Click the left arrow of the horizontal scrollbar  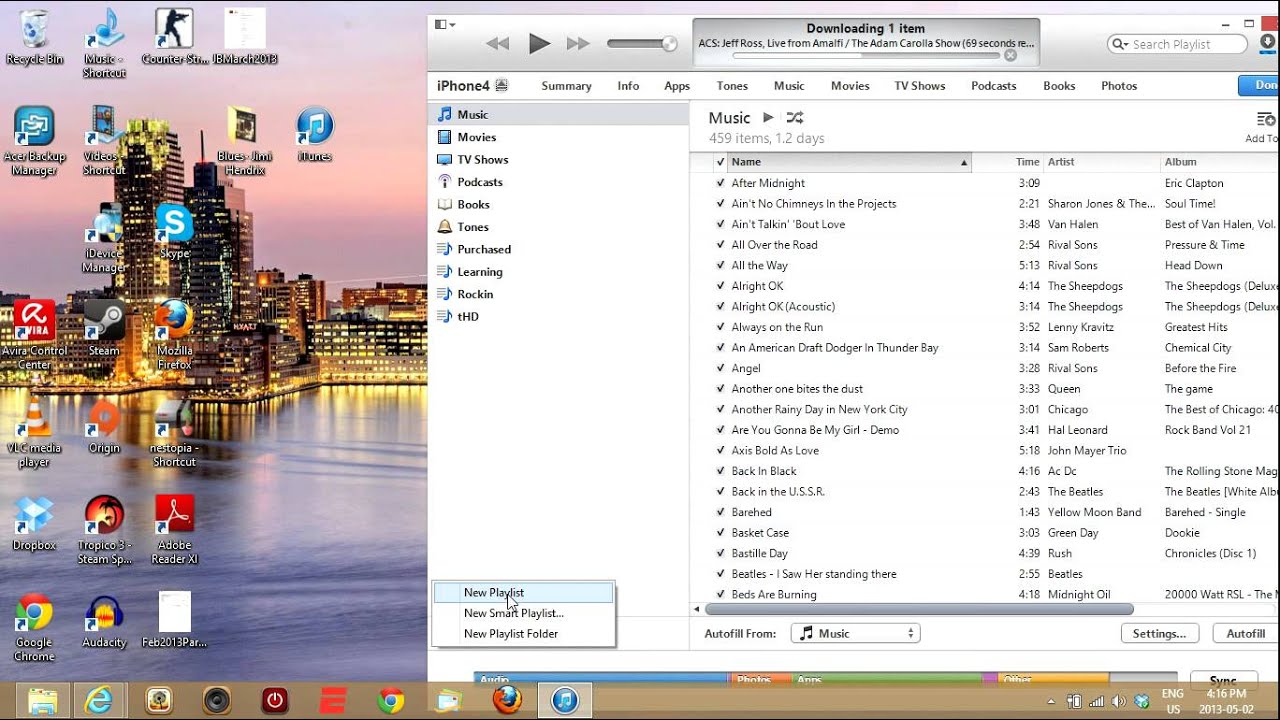tap(697, 609)
